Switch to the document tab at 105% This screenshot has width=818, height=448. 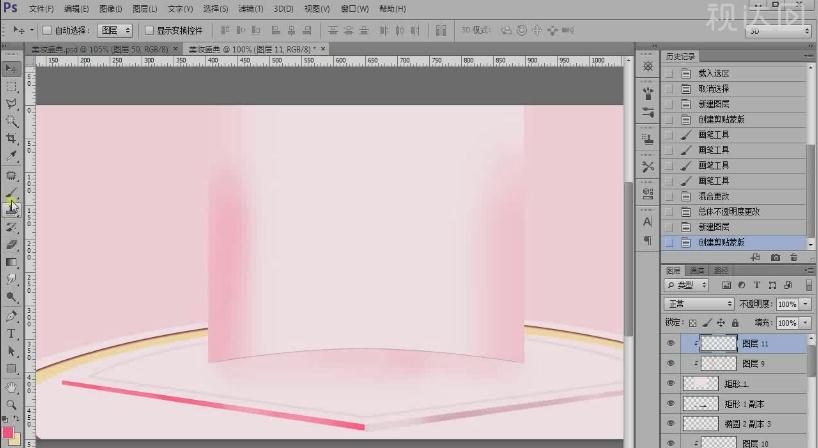pyautogui.click(x=92, y=48)
